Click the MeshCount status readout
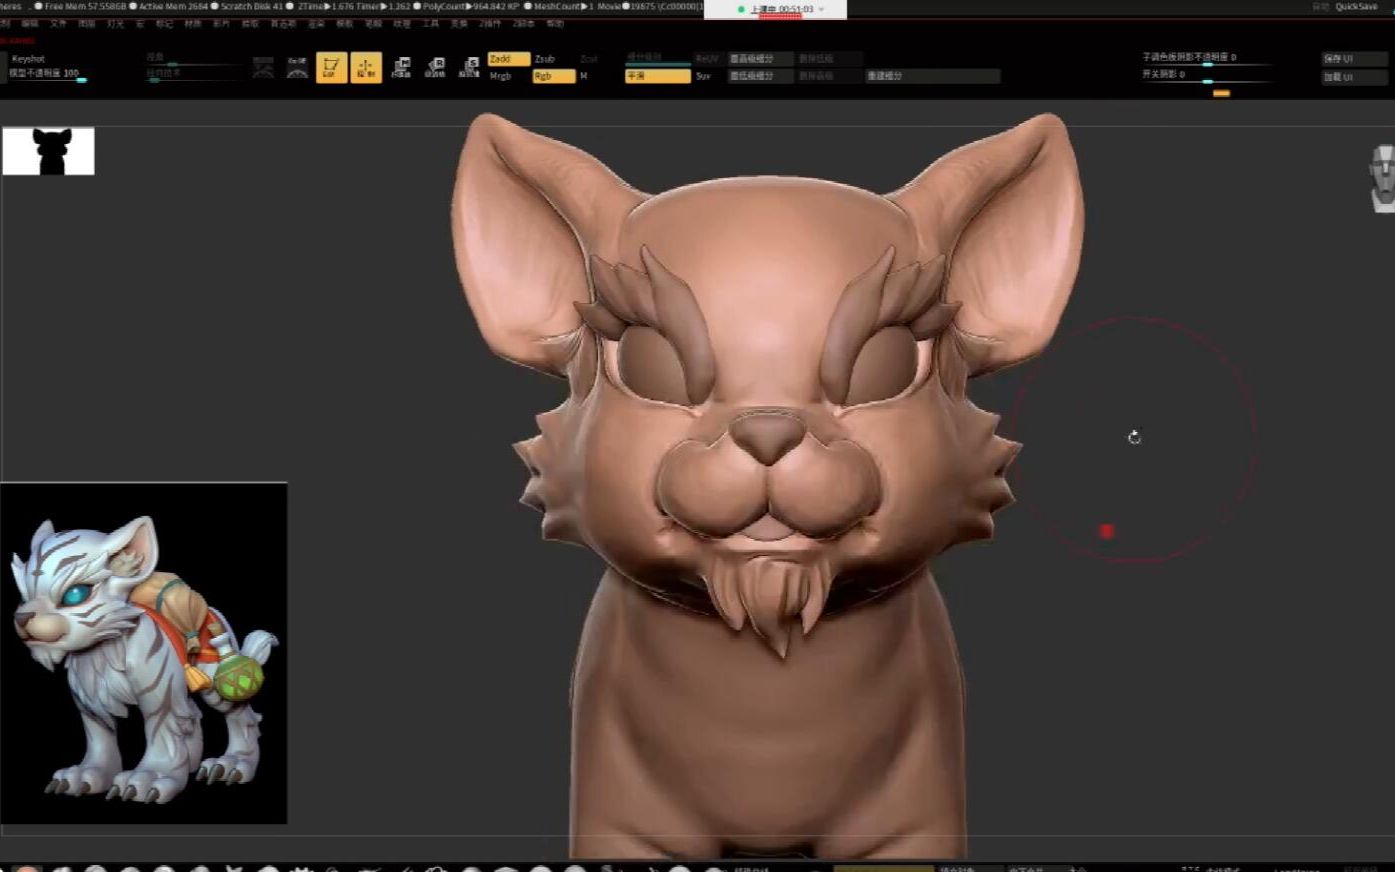Screen dimensions: 1395x872 (563, 6)
